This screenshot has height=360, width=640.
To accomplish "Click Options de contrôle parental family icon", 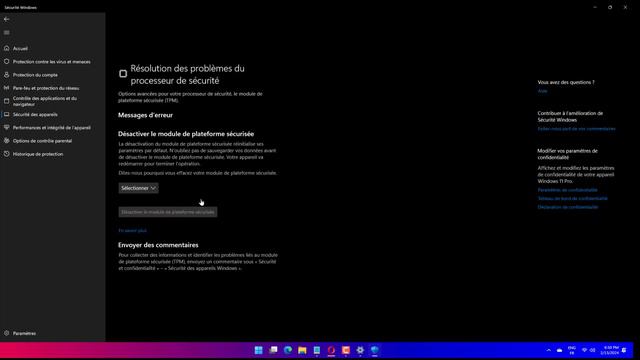I will pos(7,140).
